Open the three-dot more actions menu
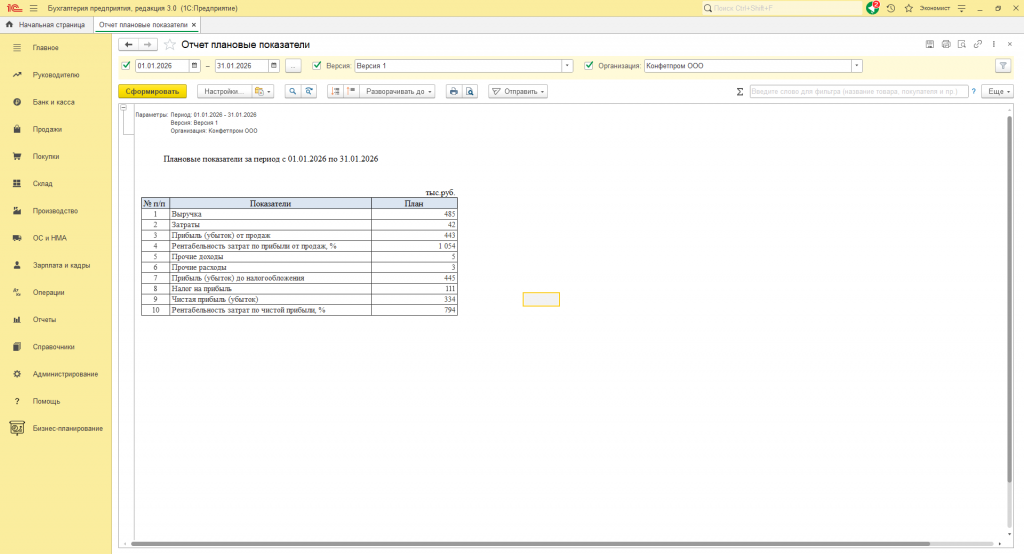The height and width of the screenshot is (554, 1024). 994,44
